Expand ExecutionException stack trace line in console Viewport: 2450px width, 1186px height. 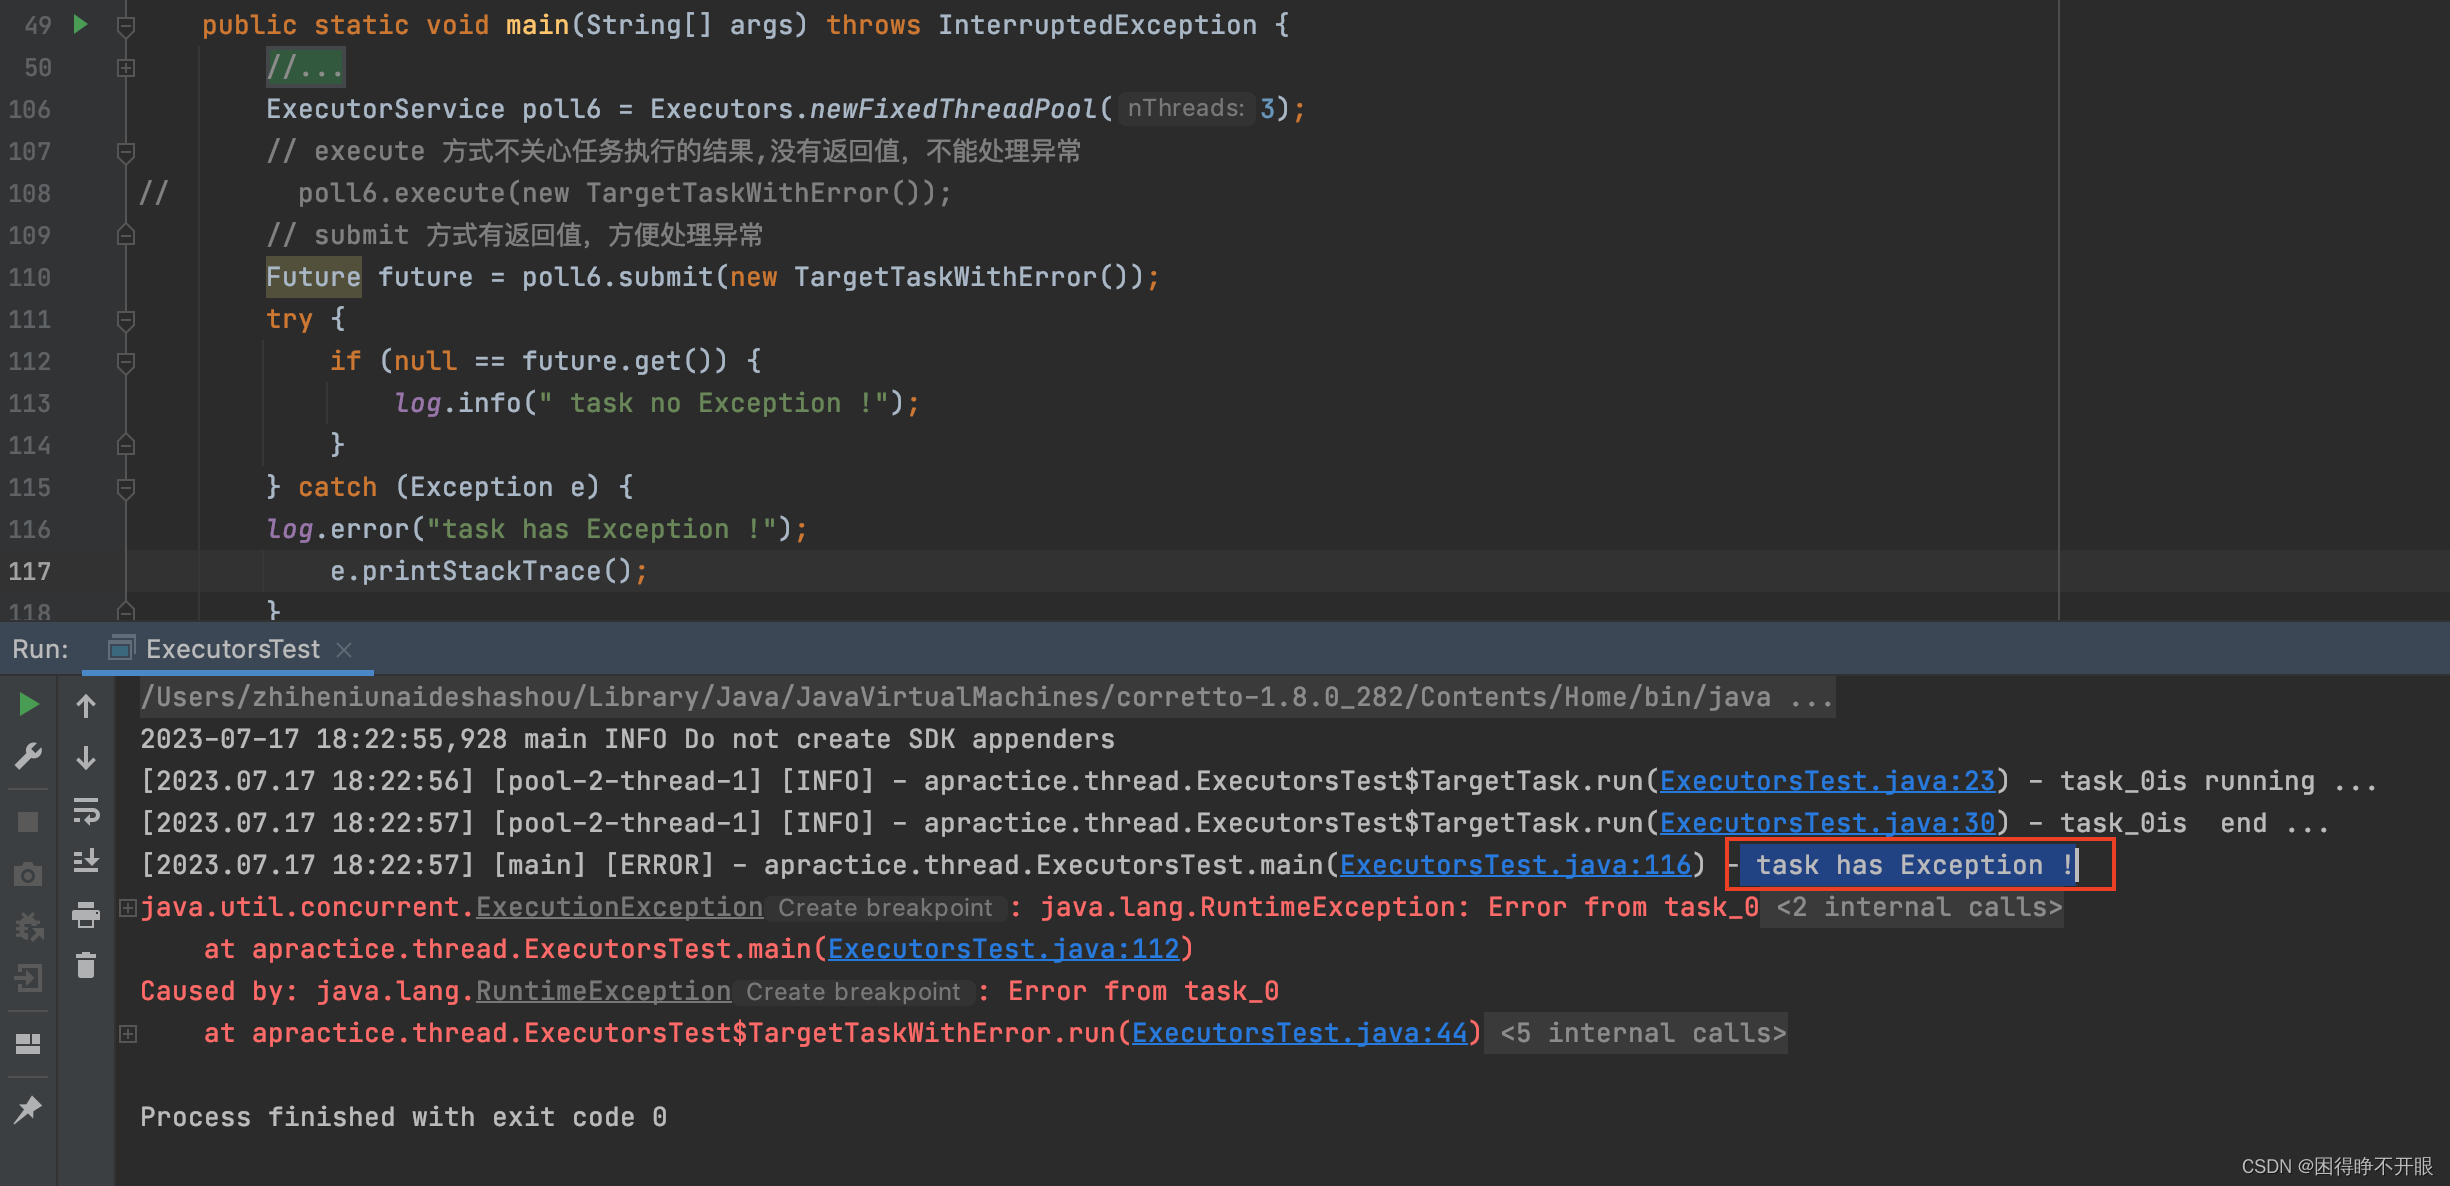point(128,908)
